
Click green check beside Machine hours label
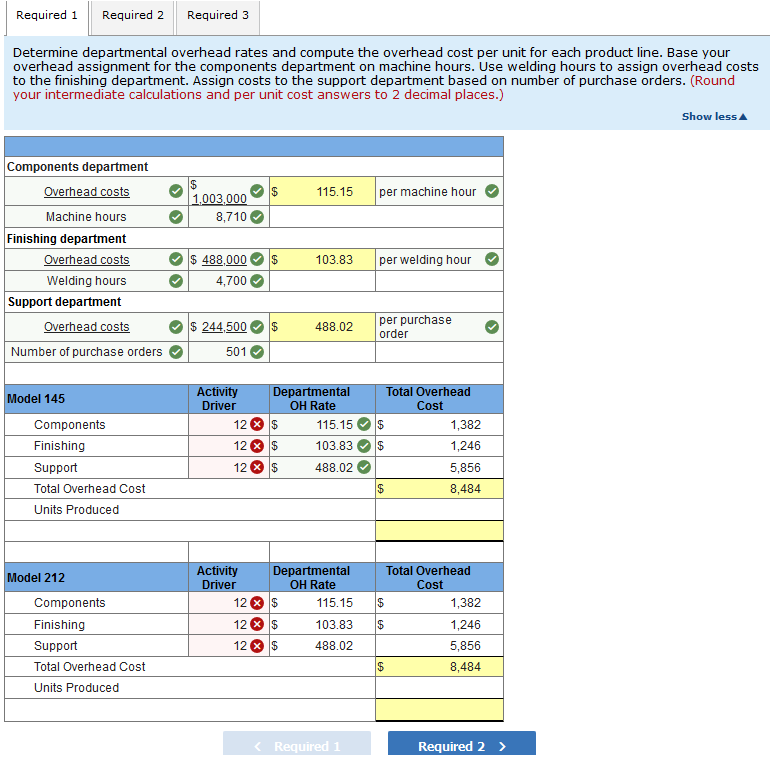click(x=176, y=217)
